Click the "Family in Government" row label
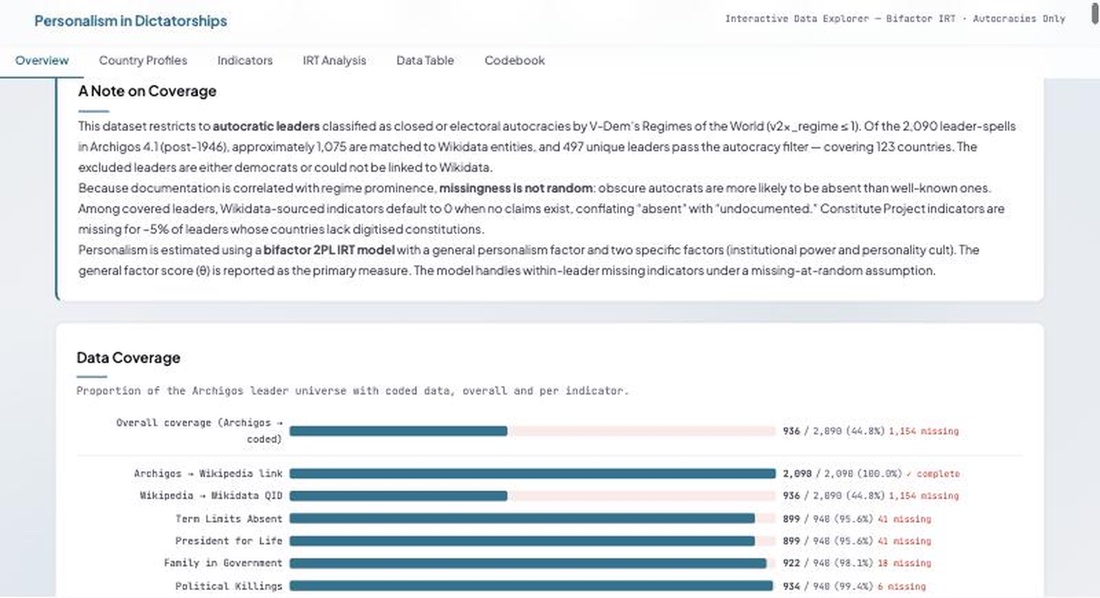The image size is (1100, 598). click(223, 563)
